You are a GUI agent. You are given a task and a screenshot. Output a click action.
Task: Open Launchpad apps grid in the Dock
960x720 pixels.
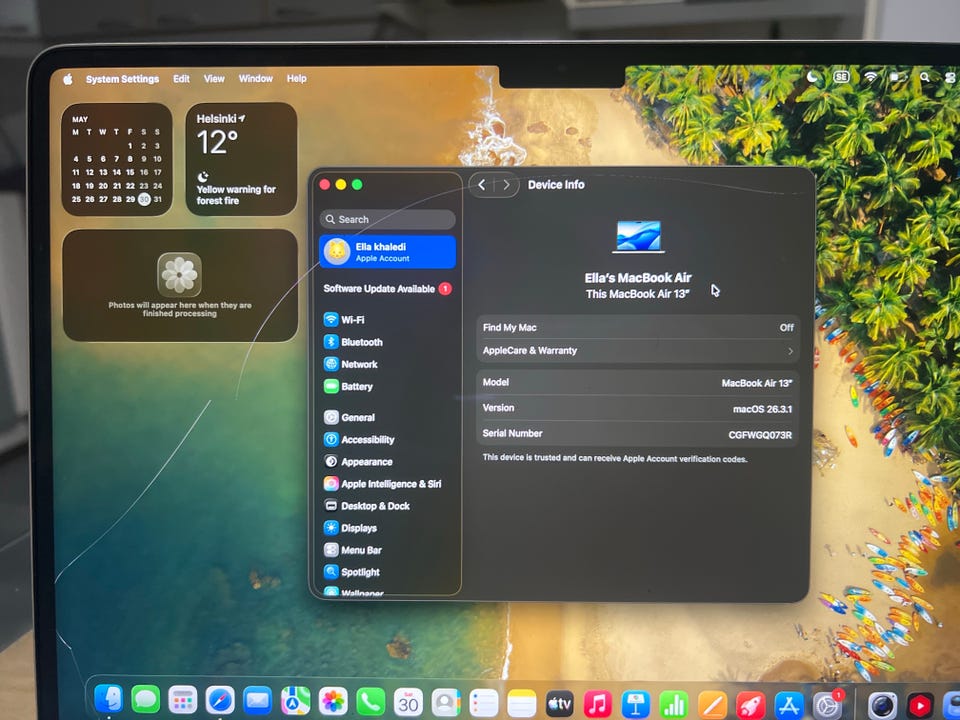(182, 700)
